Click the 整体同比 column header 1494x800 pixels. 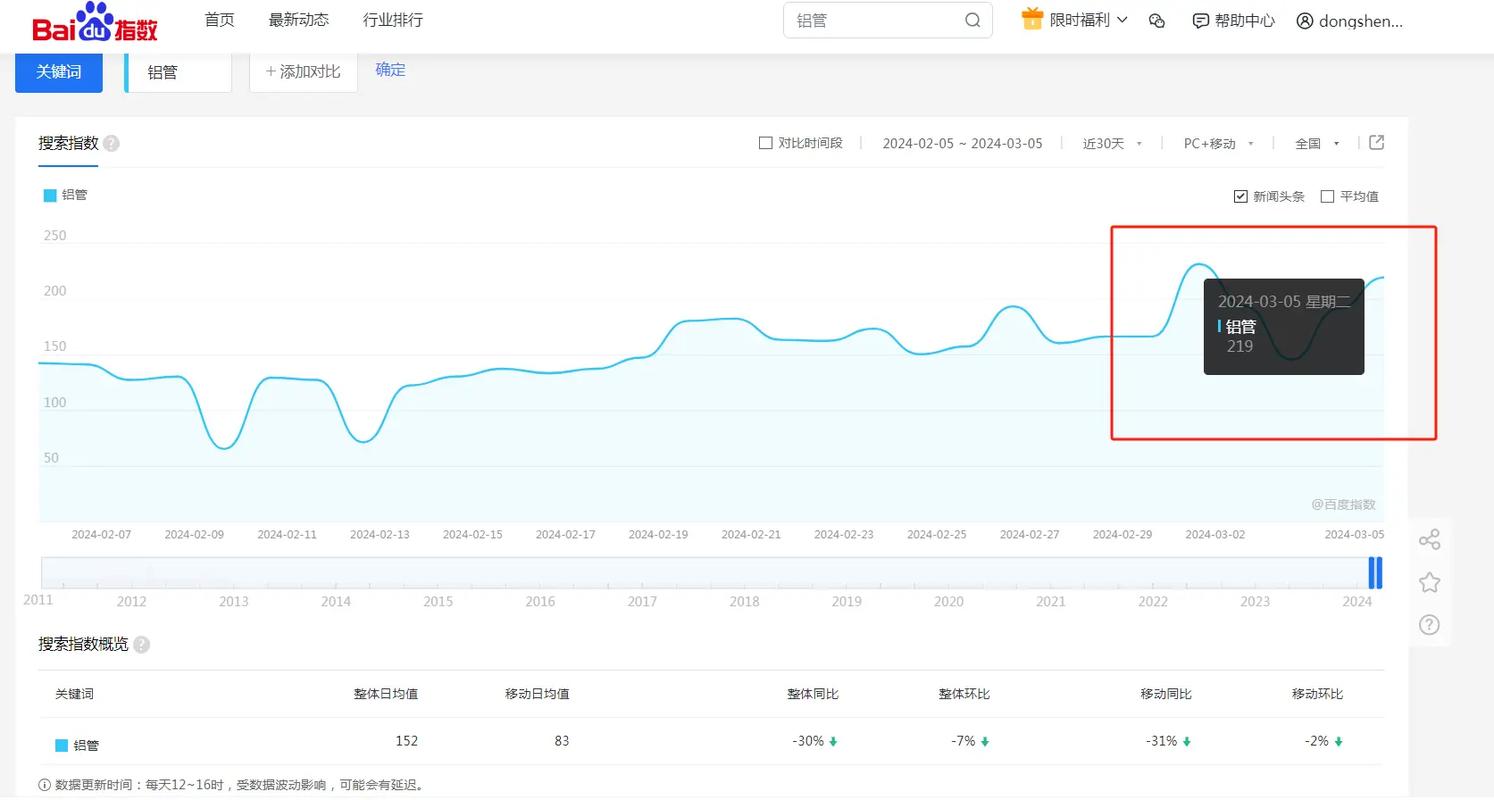[x=812, y=694]
